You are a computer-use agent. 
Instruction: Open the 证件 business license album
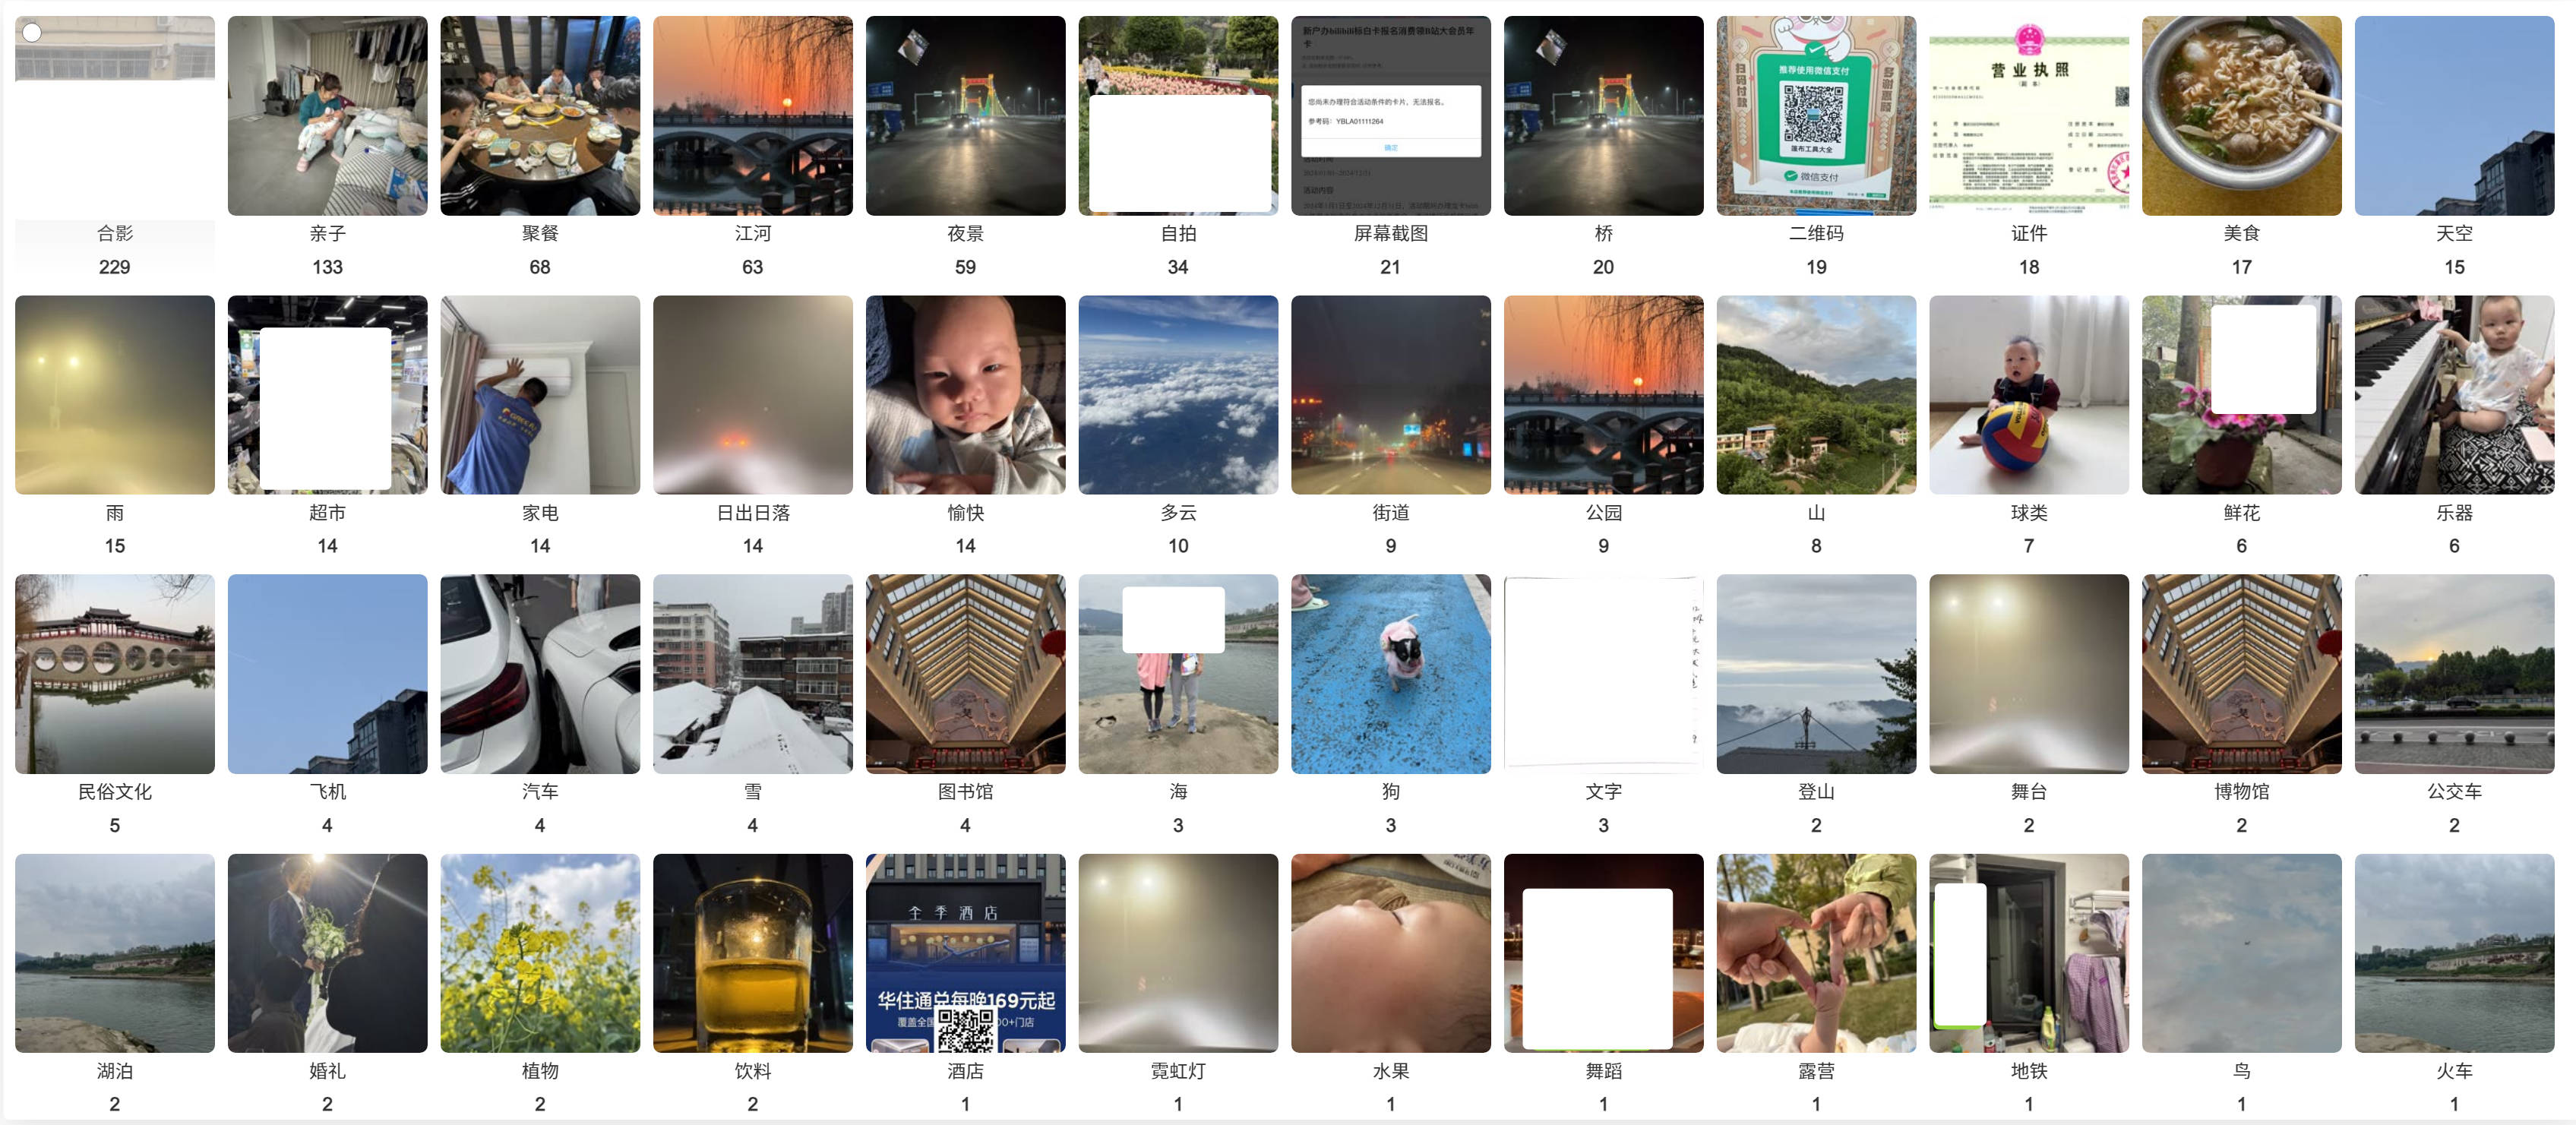click(2028, 115)
